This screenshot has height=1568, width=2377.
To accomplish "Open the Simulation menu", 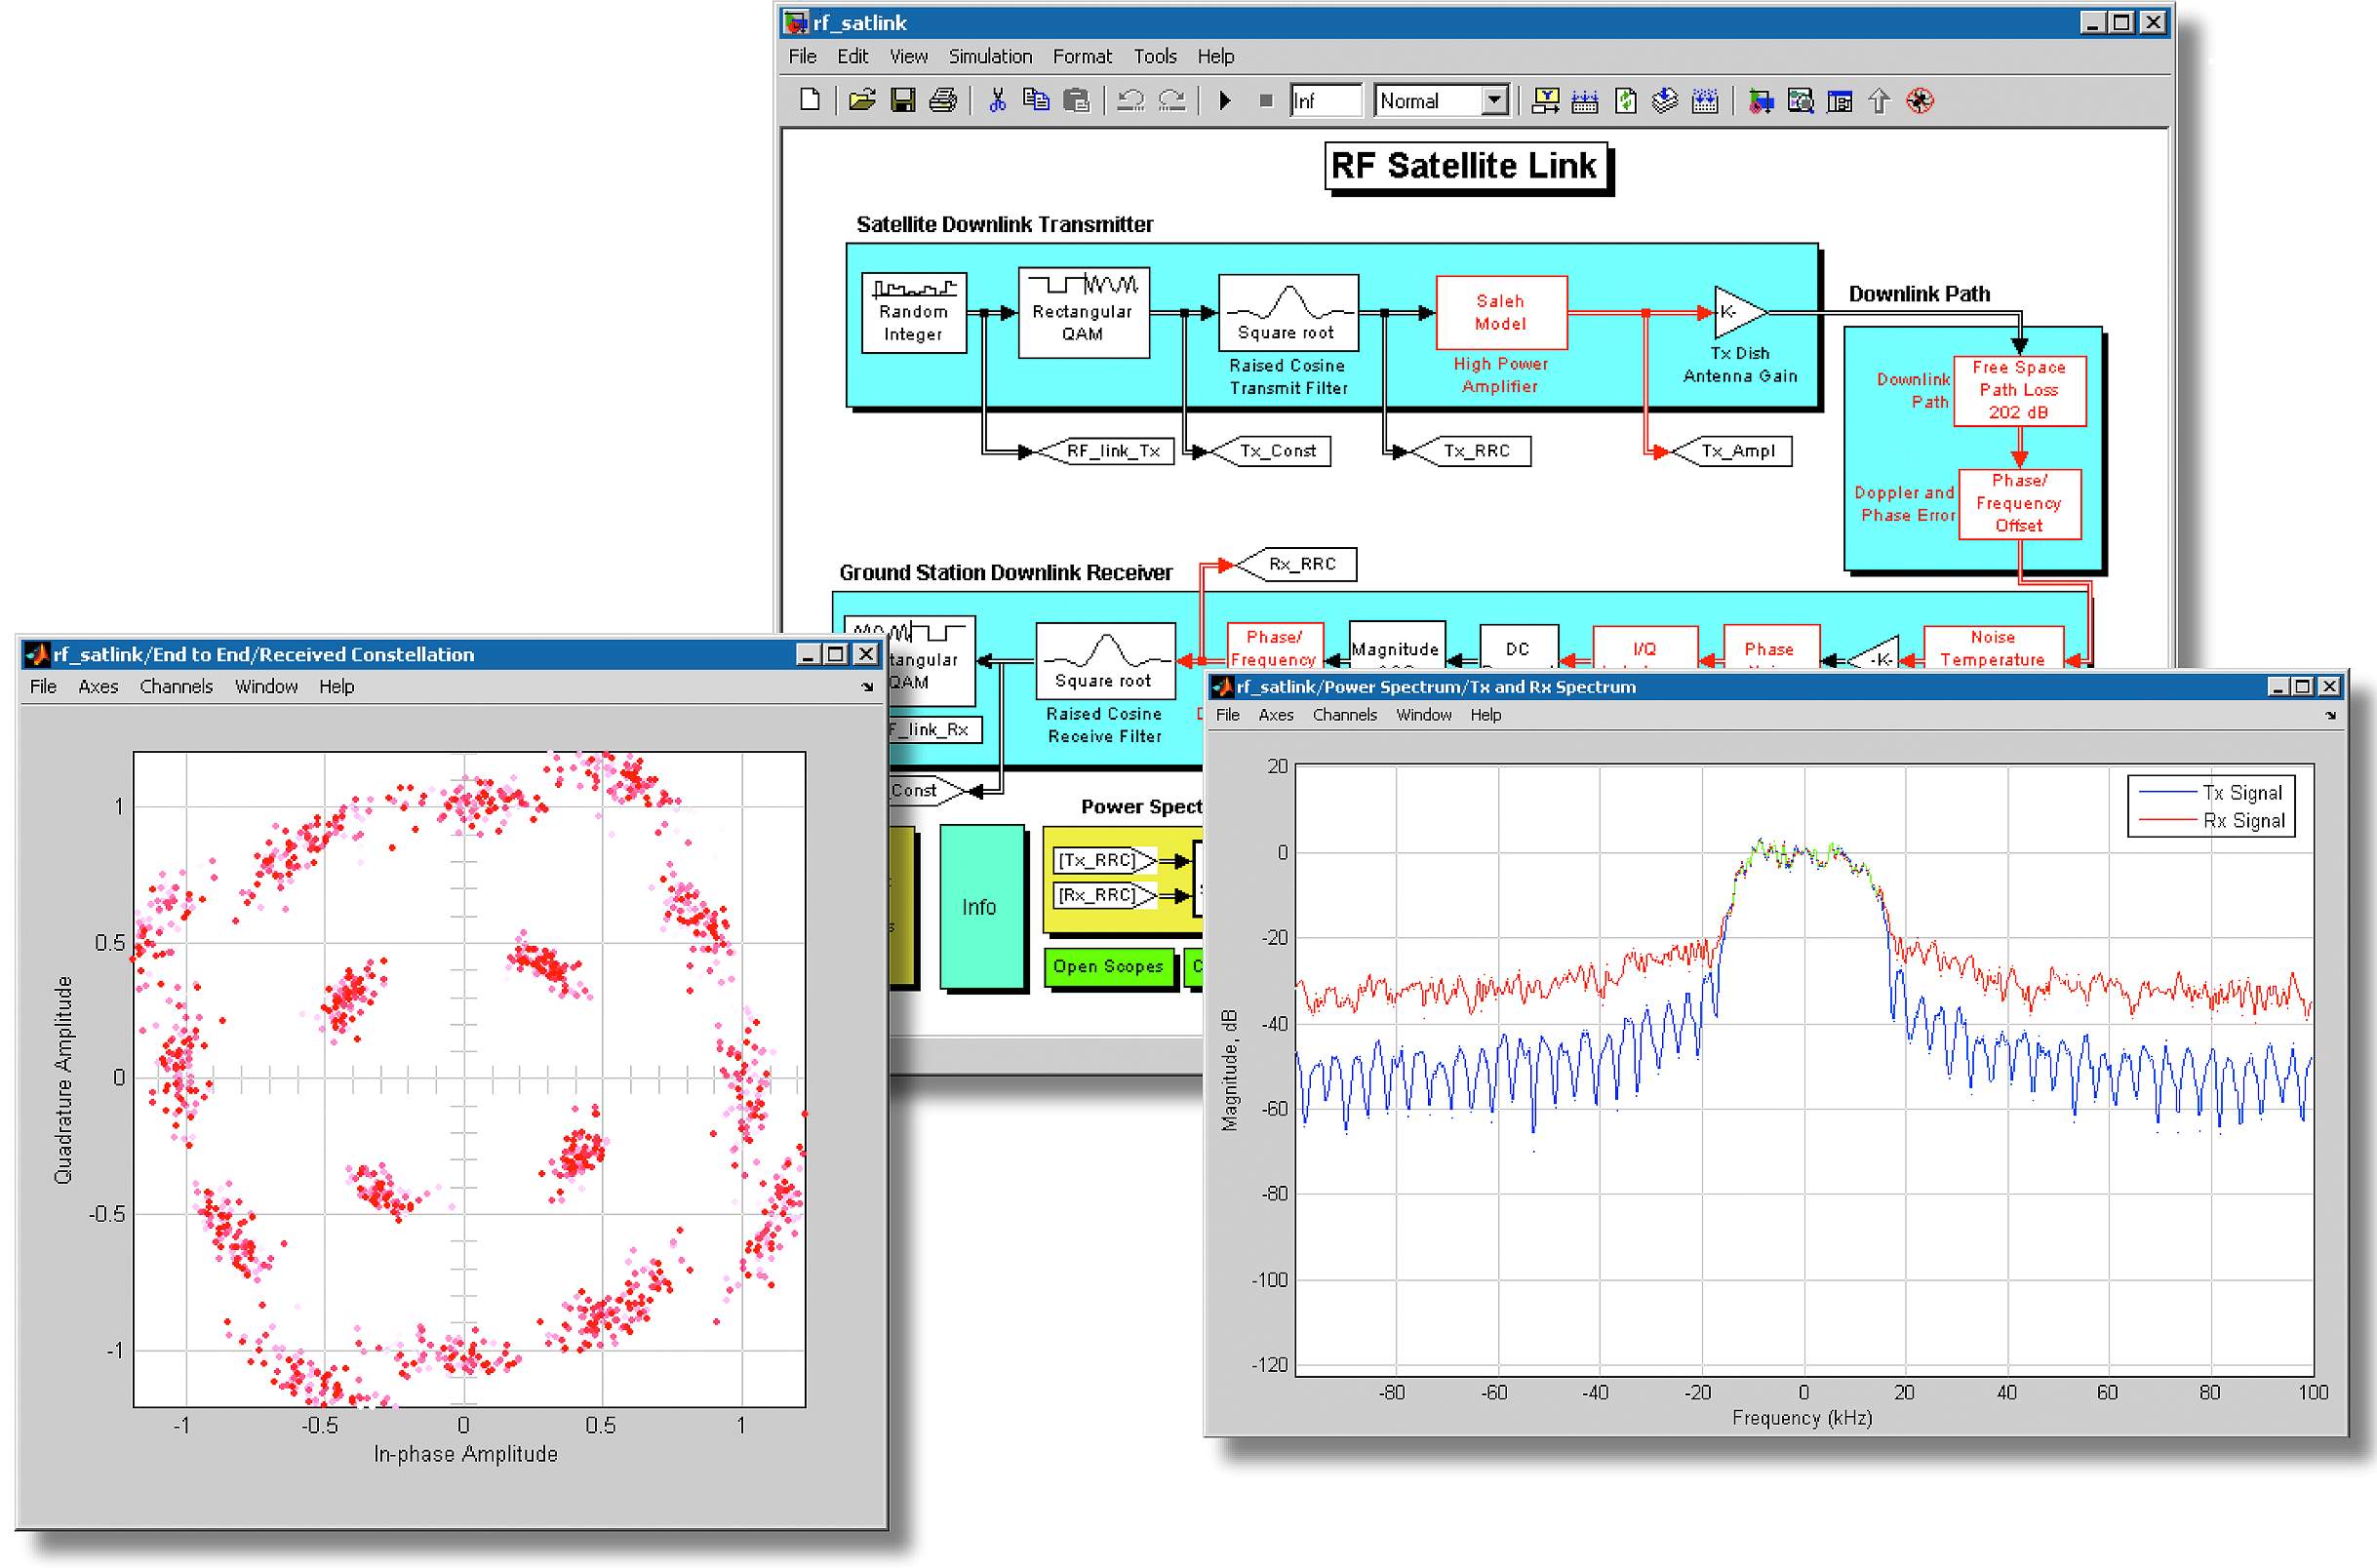I will pos(989,56).
